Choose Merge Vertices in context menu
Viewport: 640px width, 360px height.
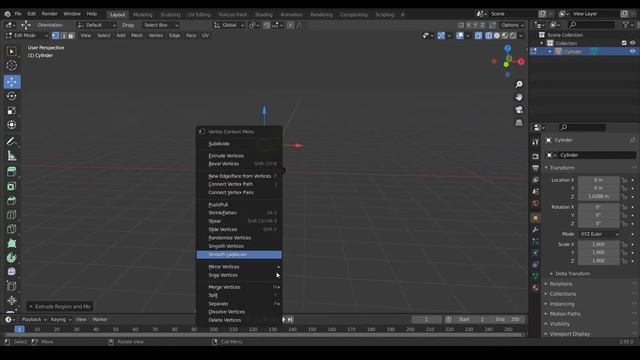[239, 287]
